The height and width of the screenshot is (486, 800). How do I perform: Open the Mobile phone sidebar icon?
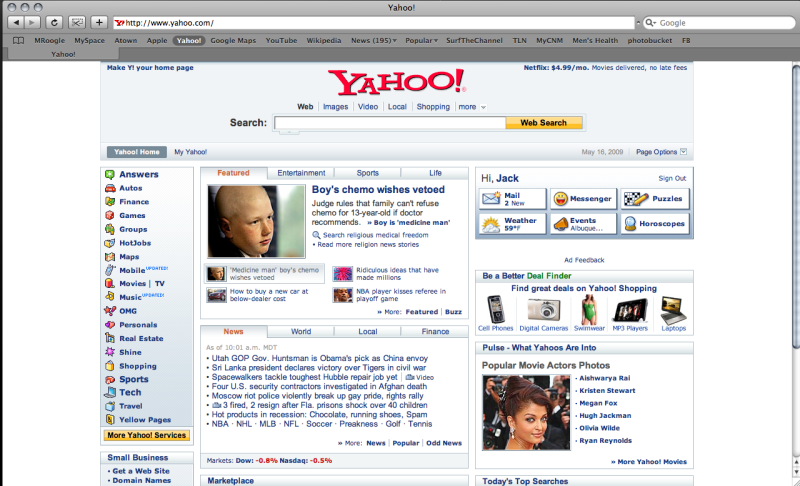110,270
